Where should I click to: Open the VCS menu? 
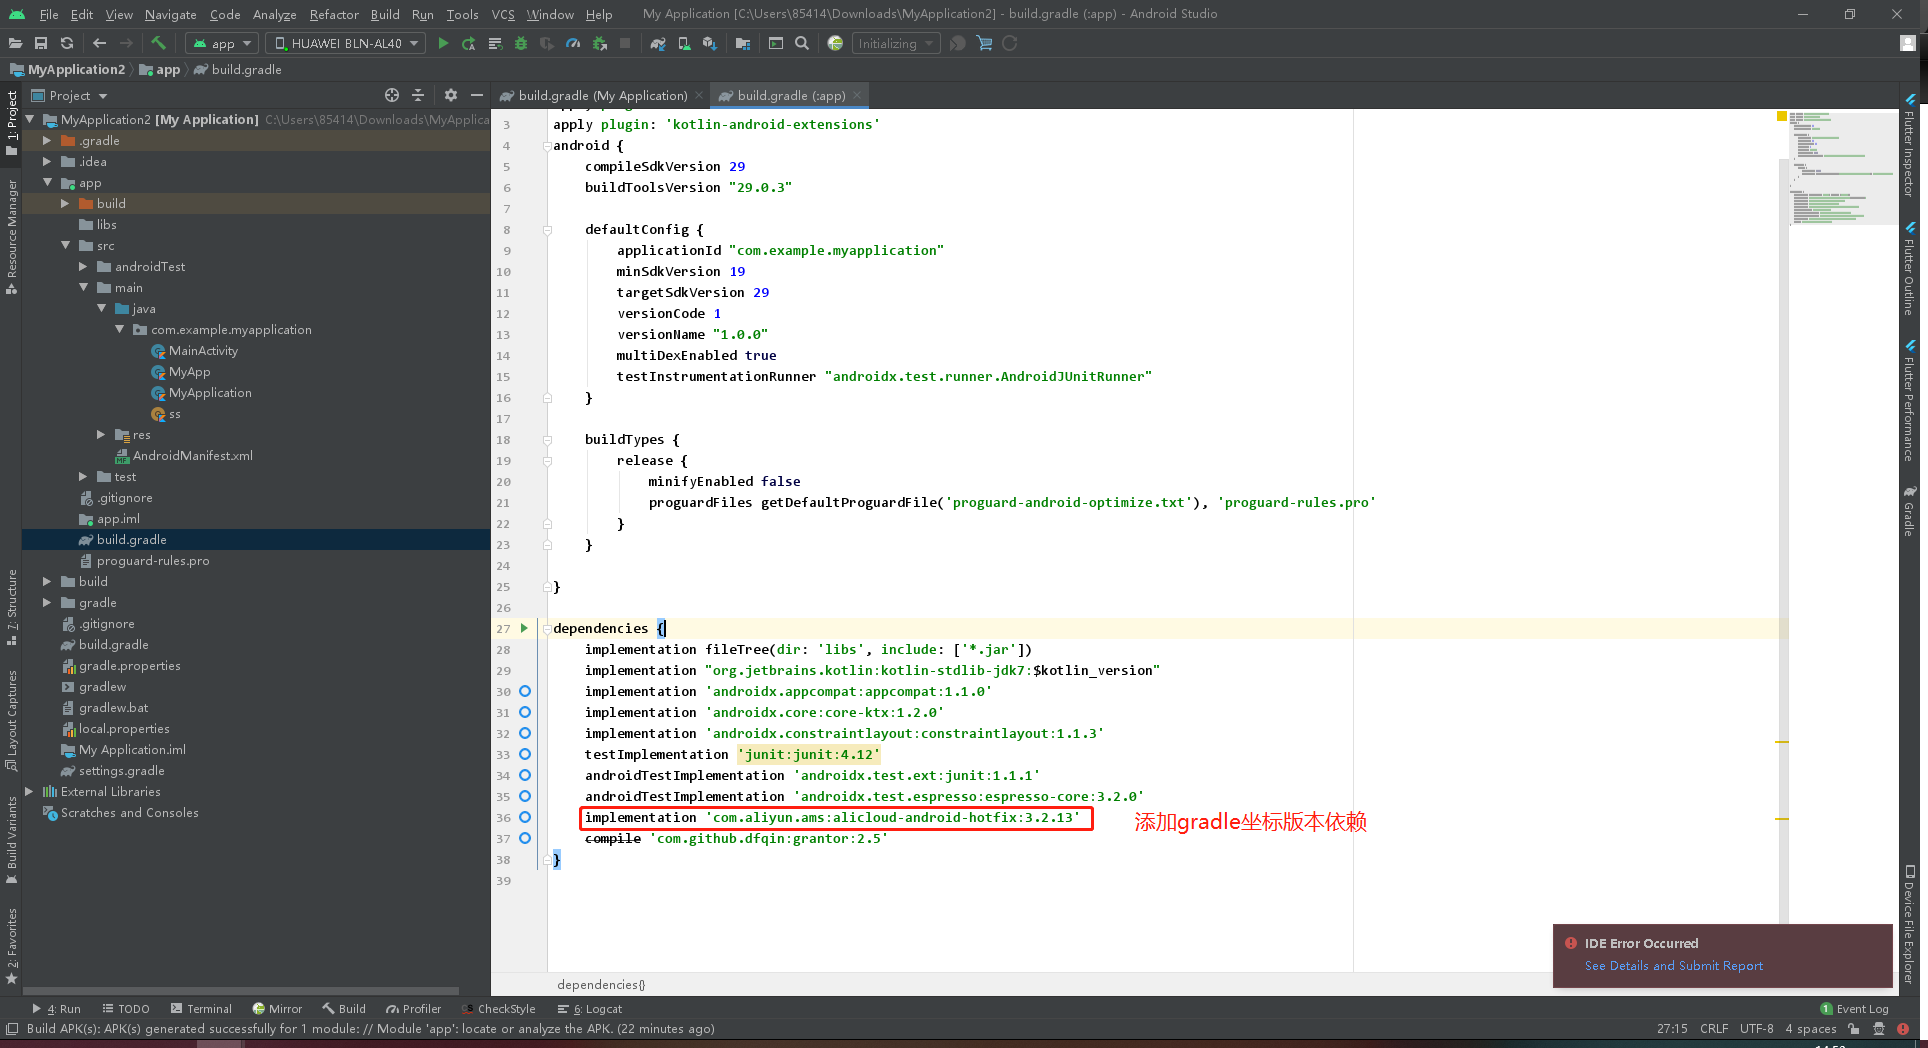click(x=503, y=14)
